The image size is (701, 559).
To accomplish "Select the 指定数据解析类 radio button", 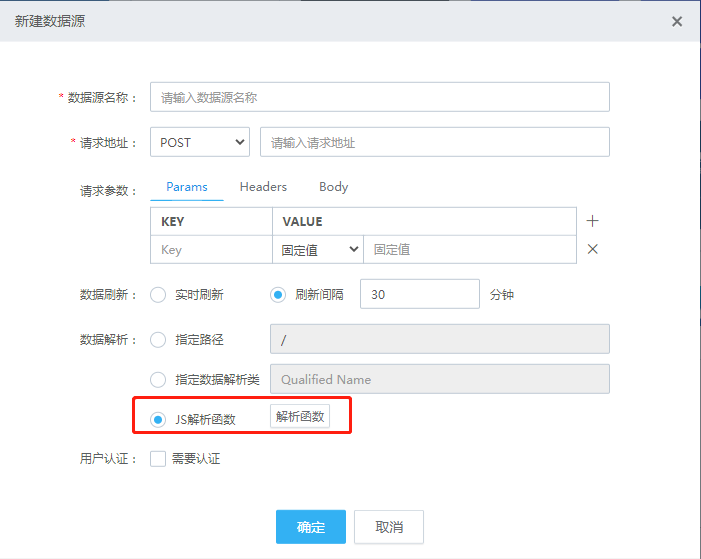I will pos(158,380).
